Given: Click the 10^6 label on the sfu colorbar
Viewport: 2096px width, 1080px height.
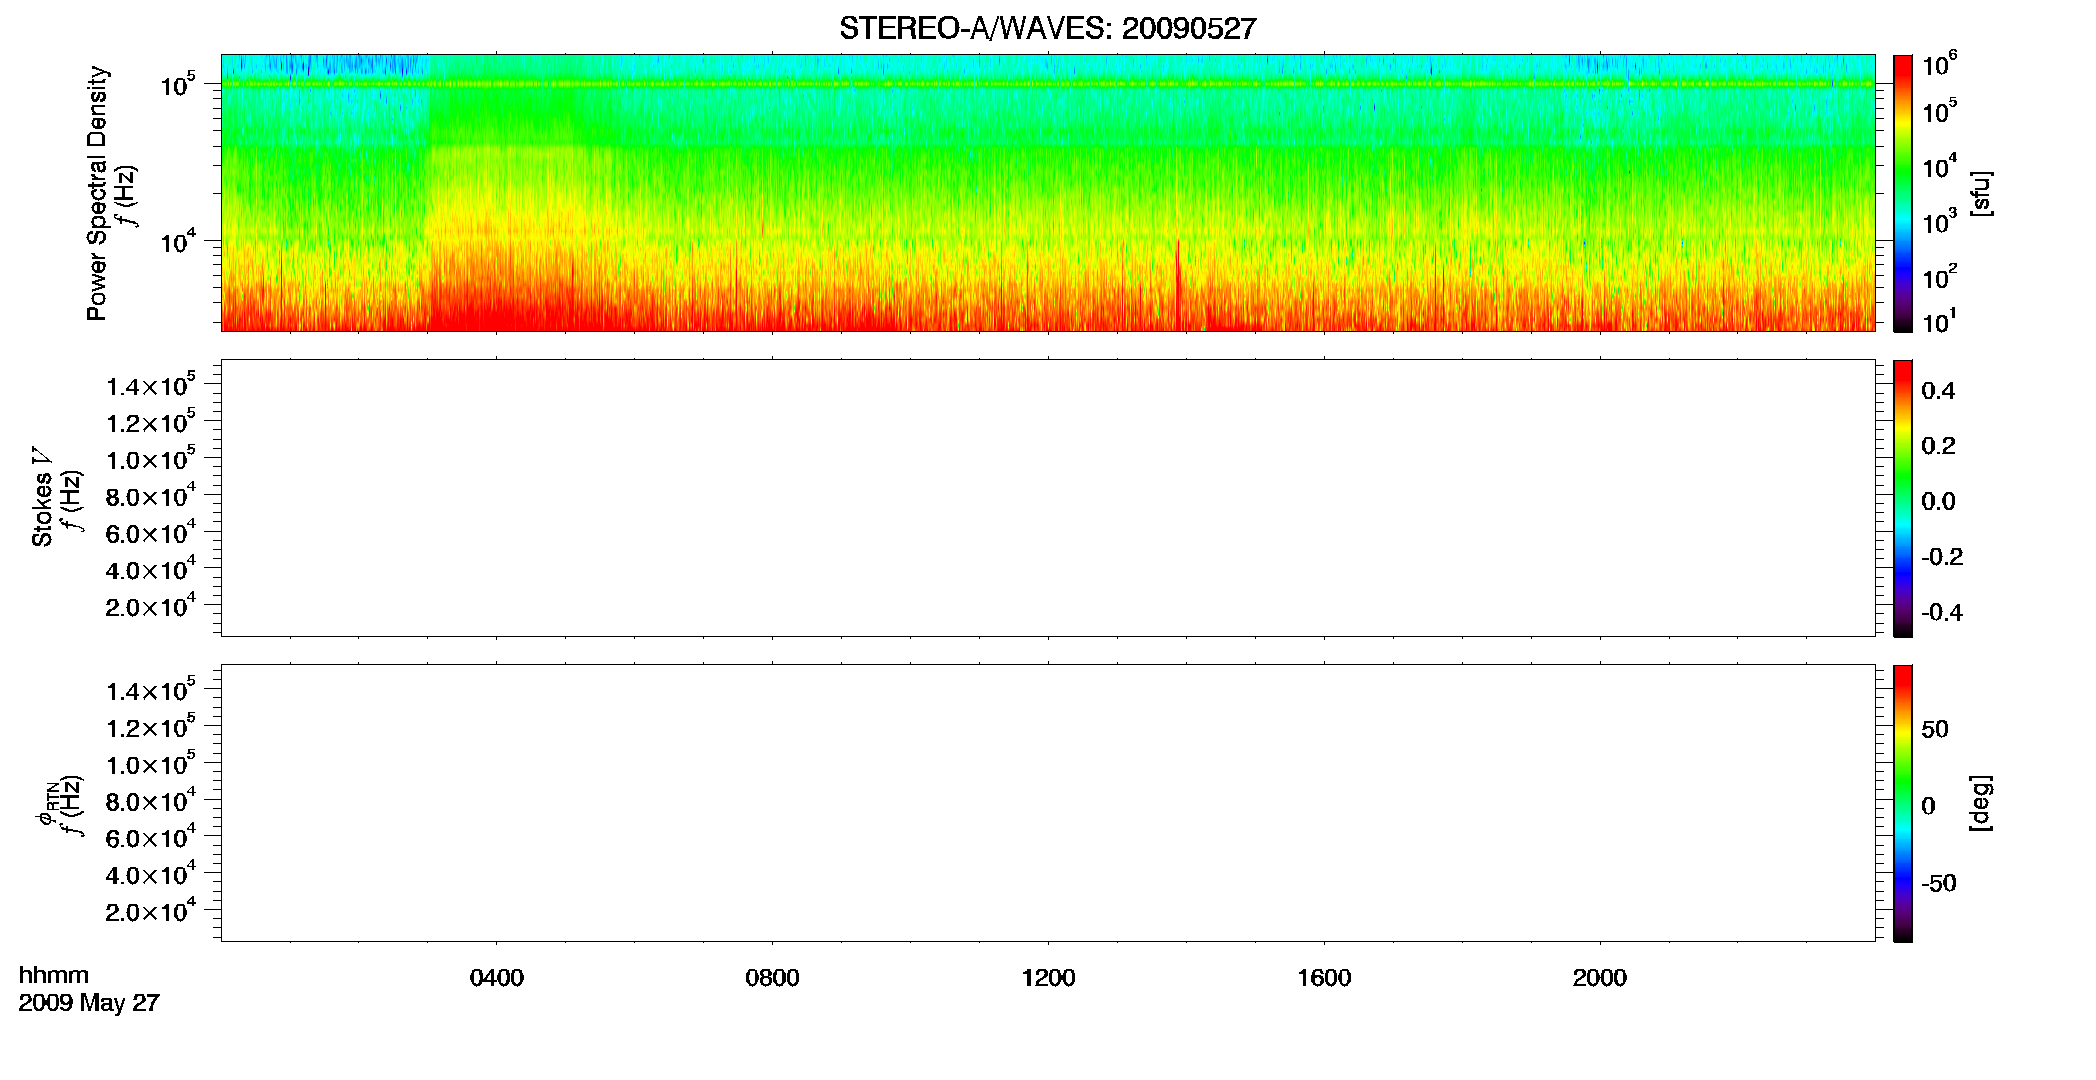Looking at the screenshot, I should click(x=1939, y=65).
